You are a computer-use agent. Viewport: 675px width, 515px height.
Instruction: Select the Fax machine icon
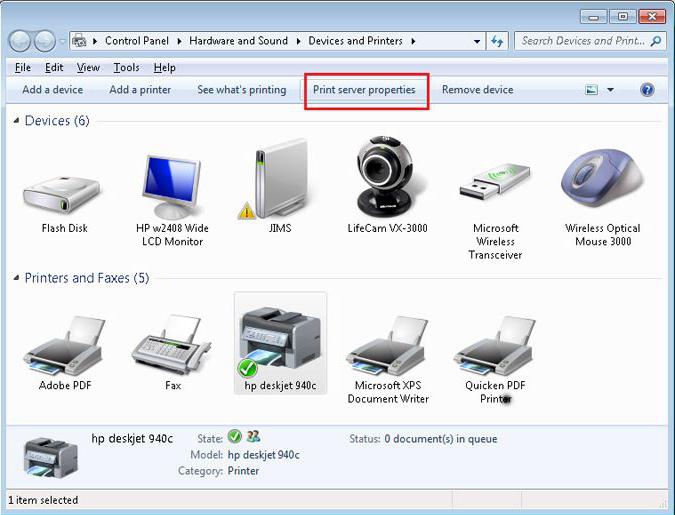coord(171,344)
